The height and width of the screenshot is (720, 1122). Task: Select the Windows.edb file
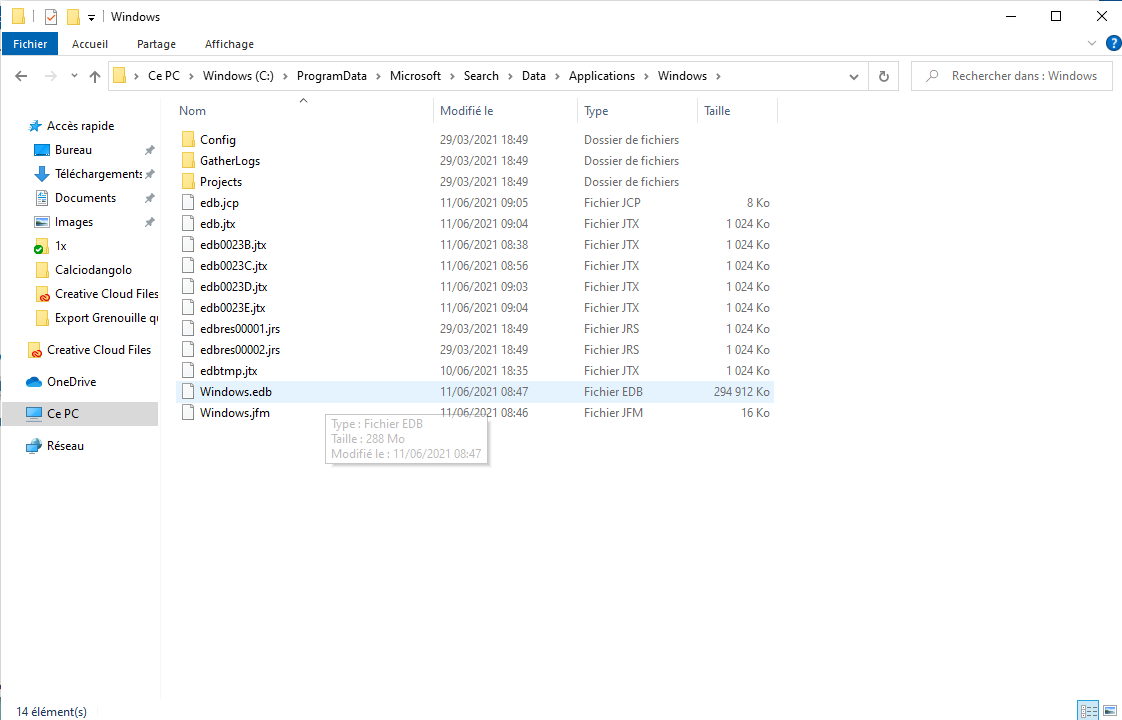point(235,392)
